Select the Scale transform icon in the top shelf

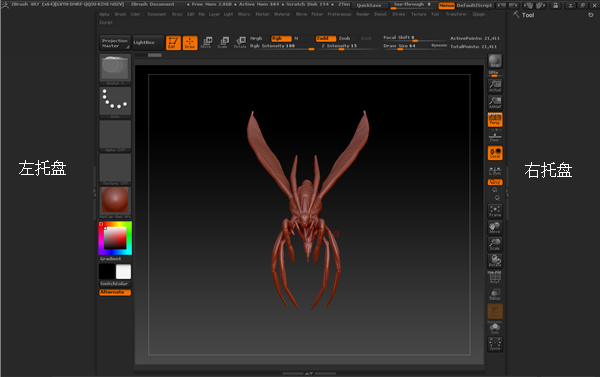[x=223, y=42]
